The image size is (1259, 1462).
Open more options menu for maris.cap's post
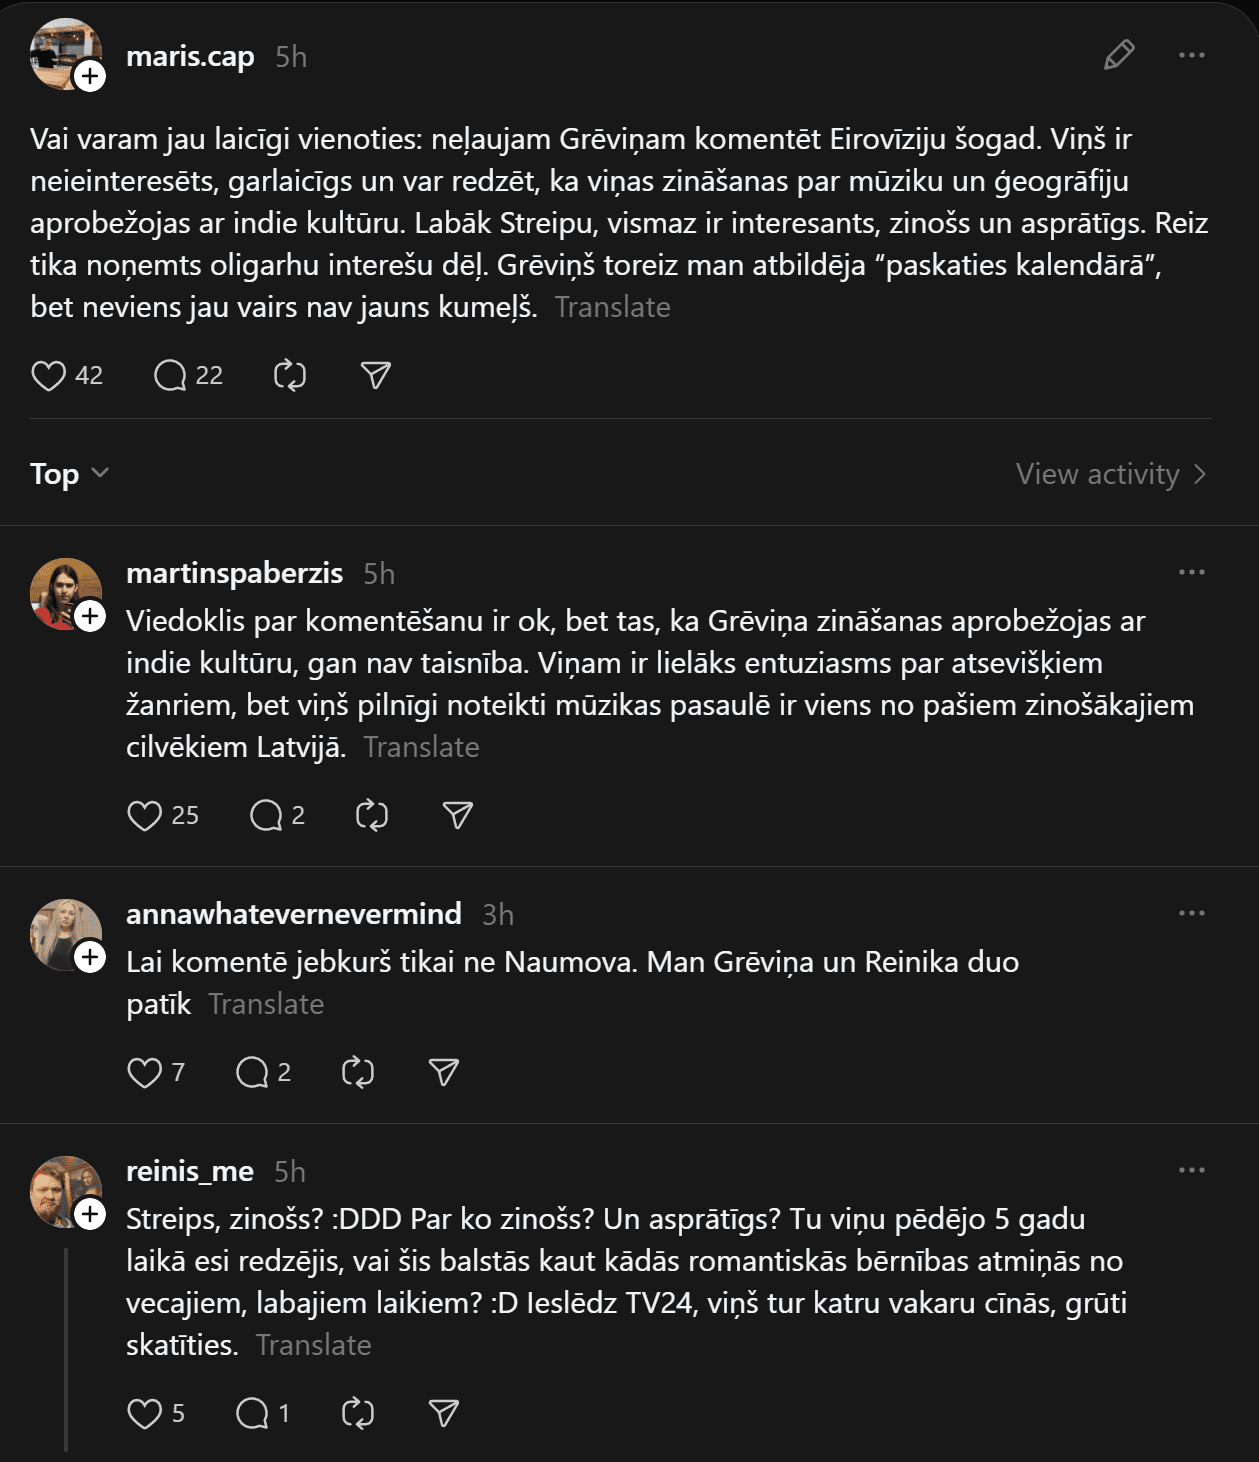(x=1191, y=55)
